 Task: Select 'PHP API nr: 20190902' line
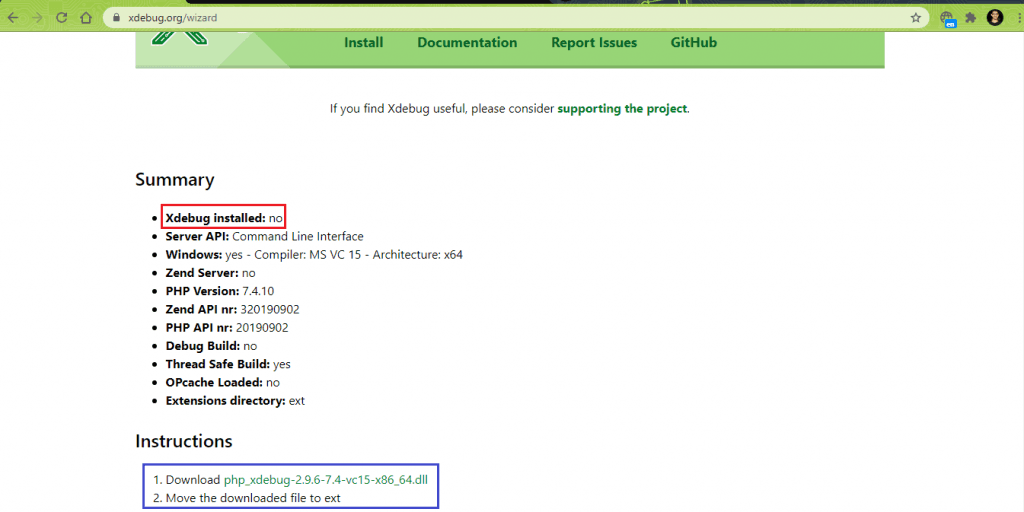(227, 328)
